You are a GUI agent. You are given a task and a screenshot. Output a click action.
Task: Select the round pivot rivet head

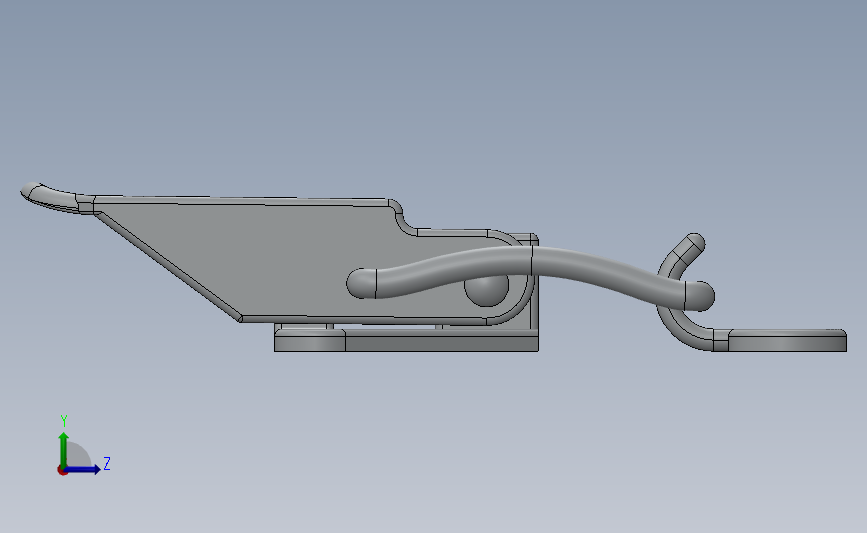pyautogui.click(x=486, y=290)
